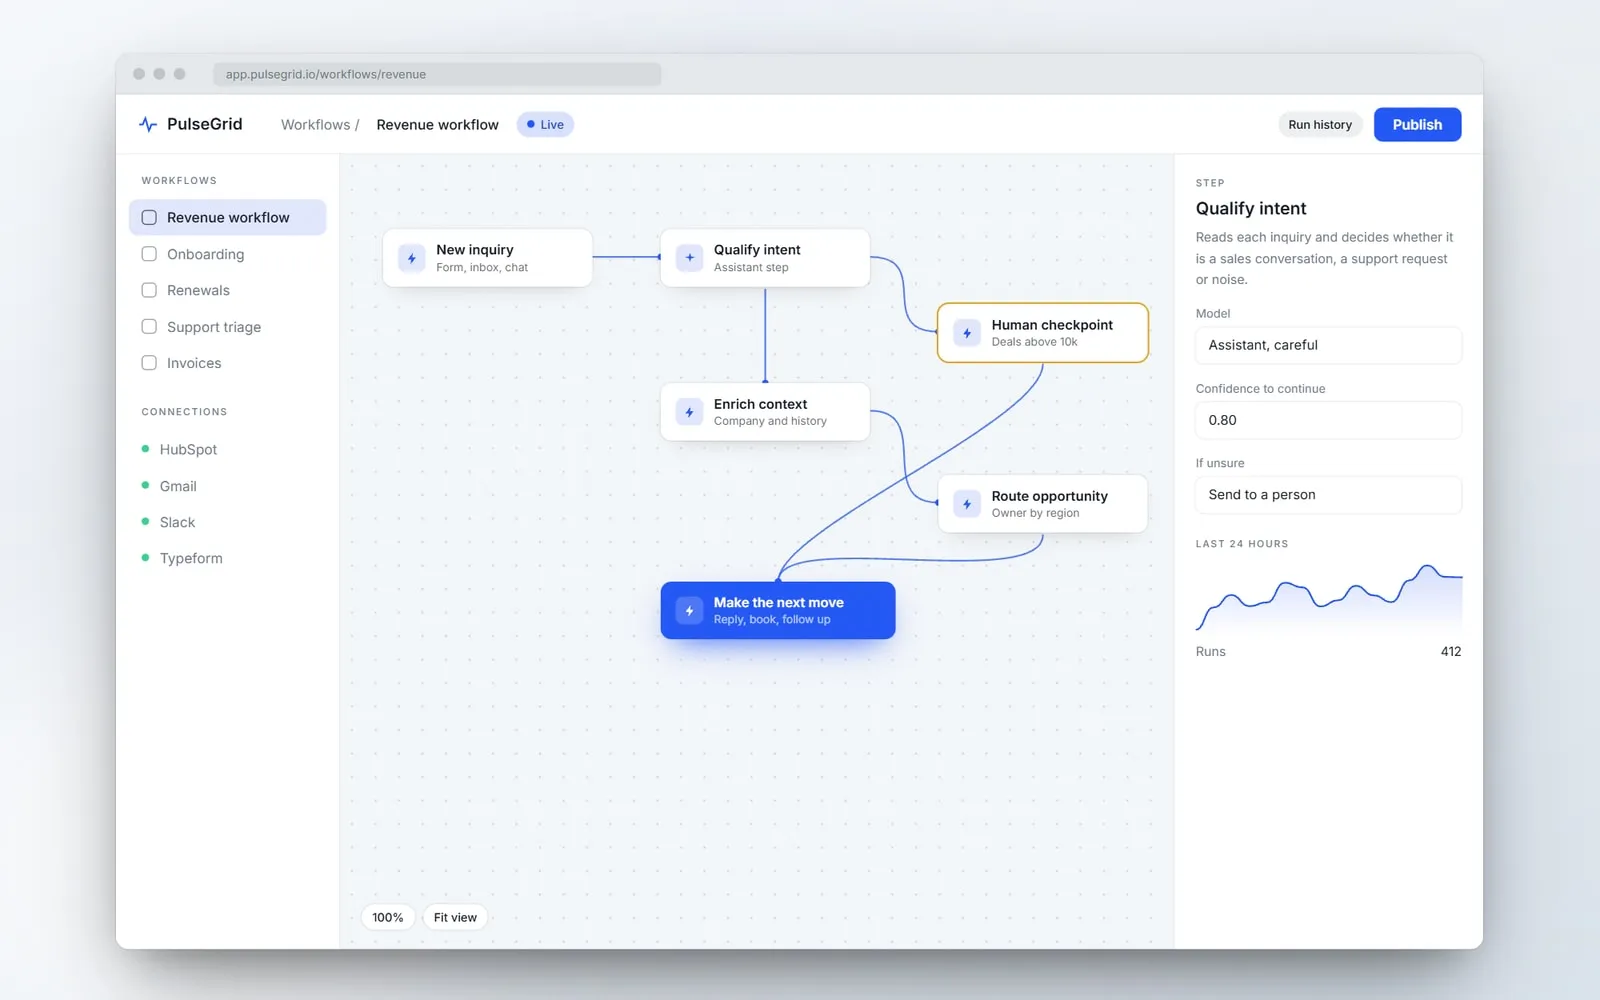Viewport: 1600px width, 1000px height.
Task: Tick the Revenue workflow checkbox
Action: (x=149, y=217)
